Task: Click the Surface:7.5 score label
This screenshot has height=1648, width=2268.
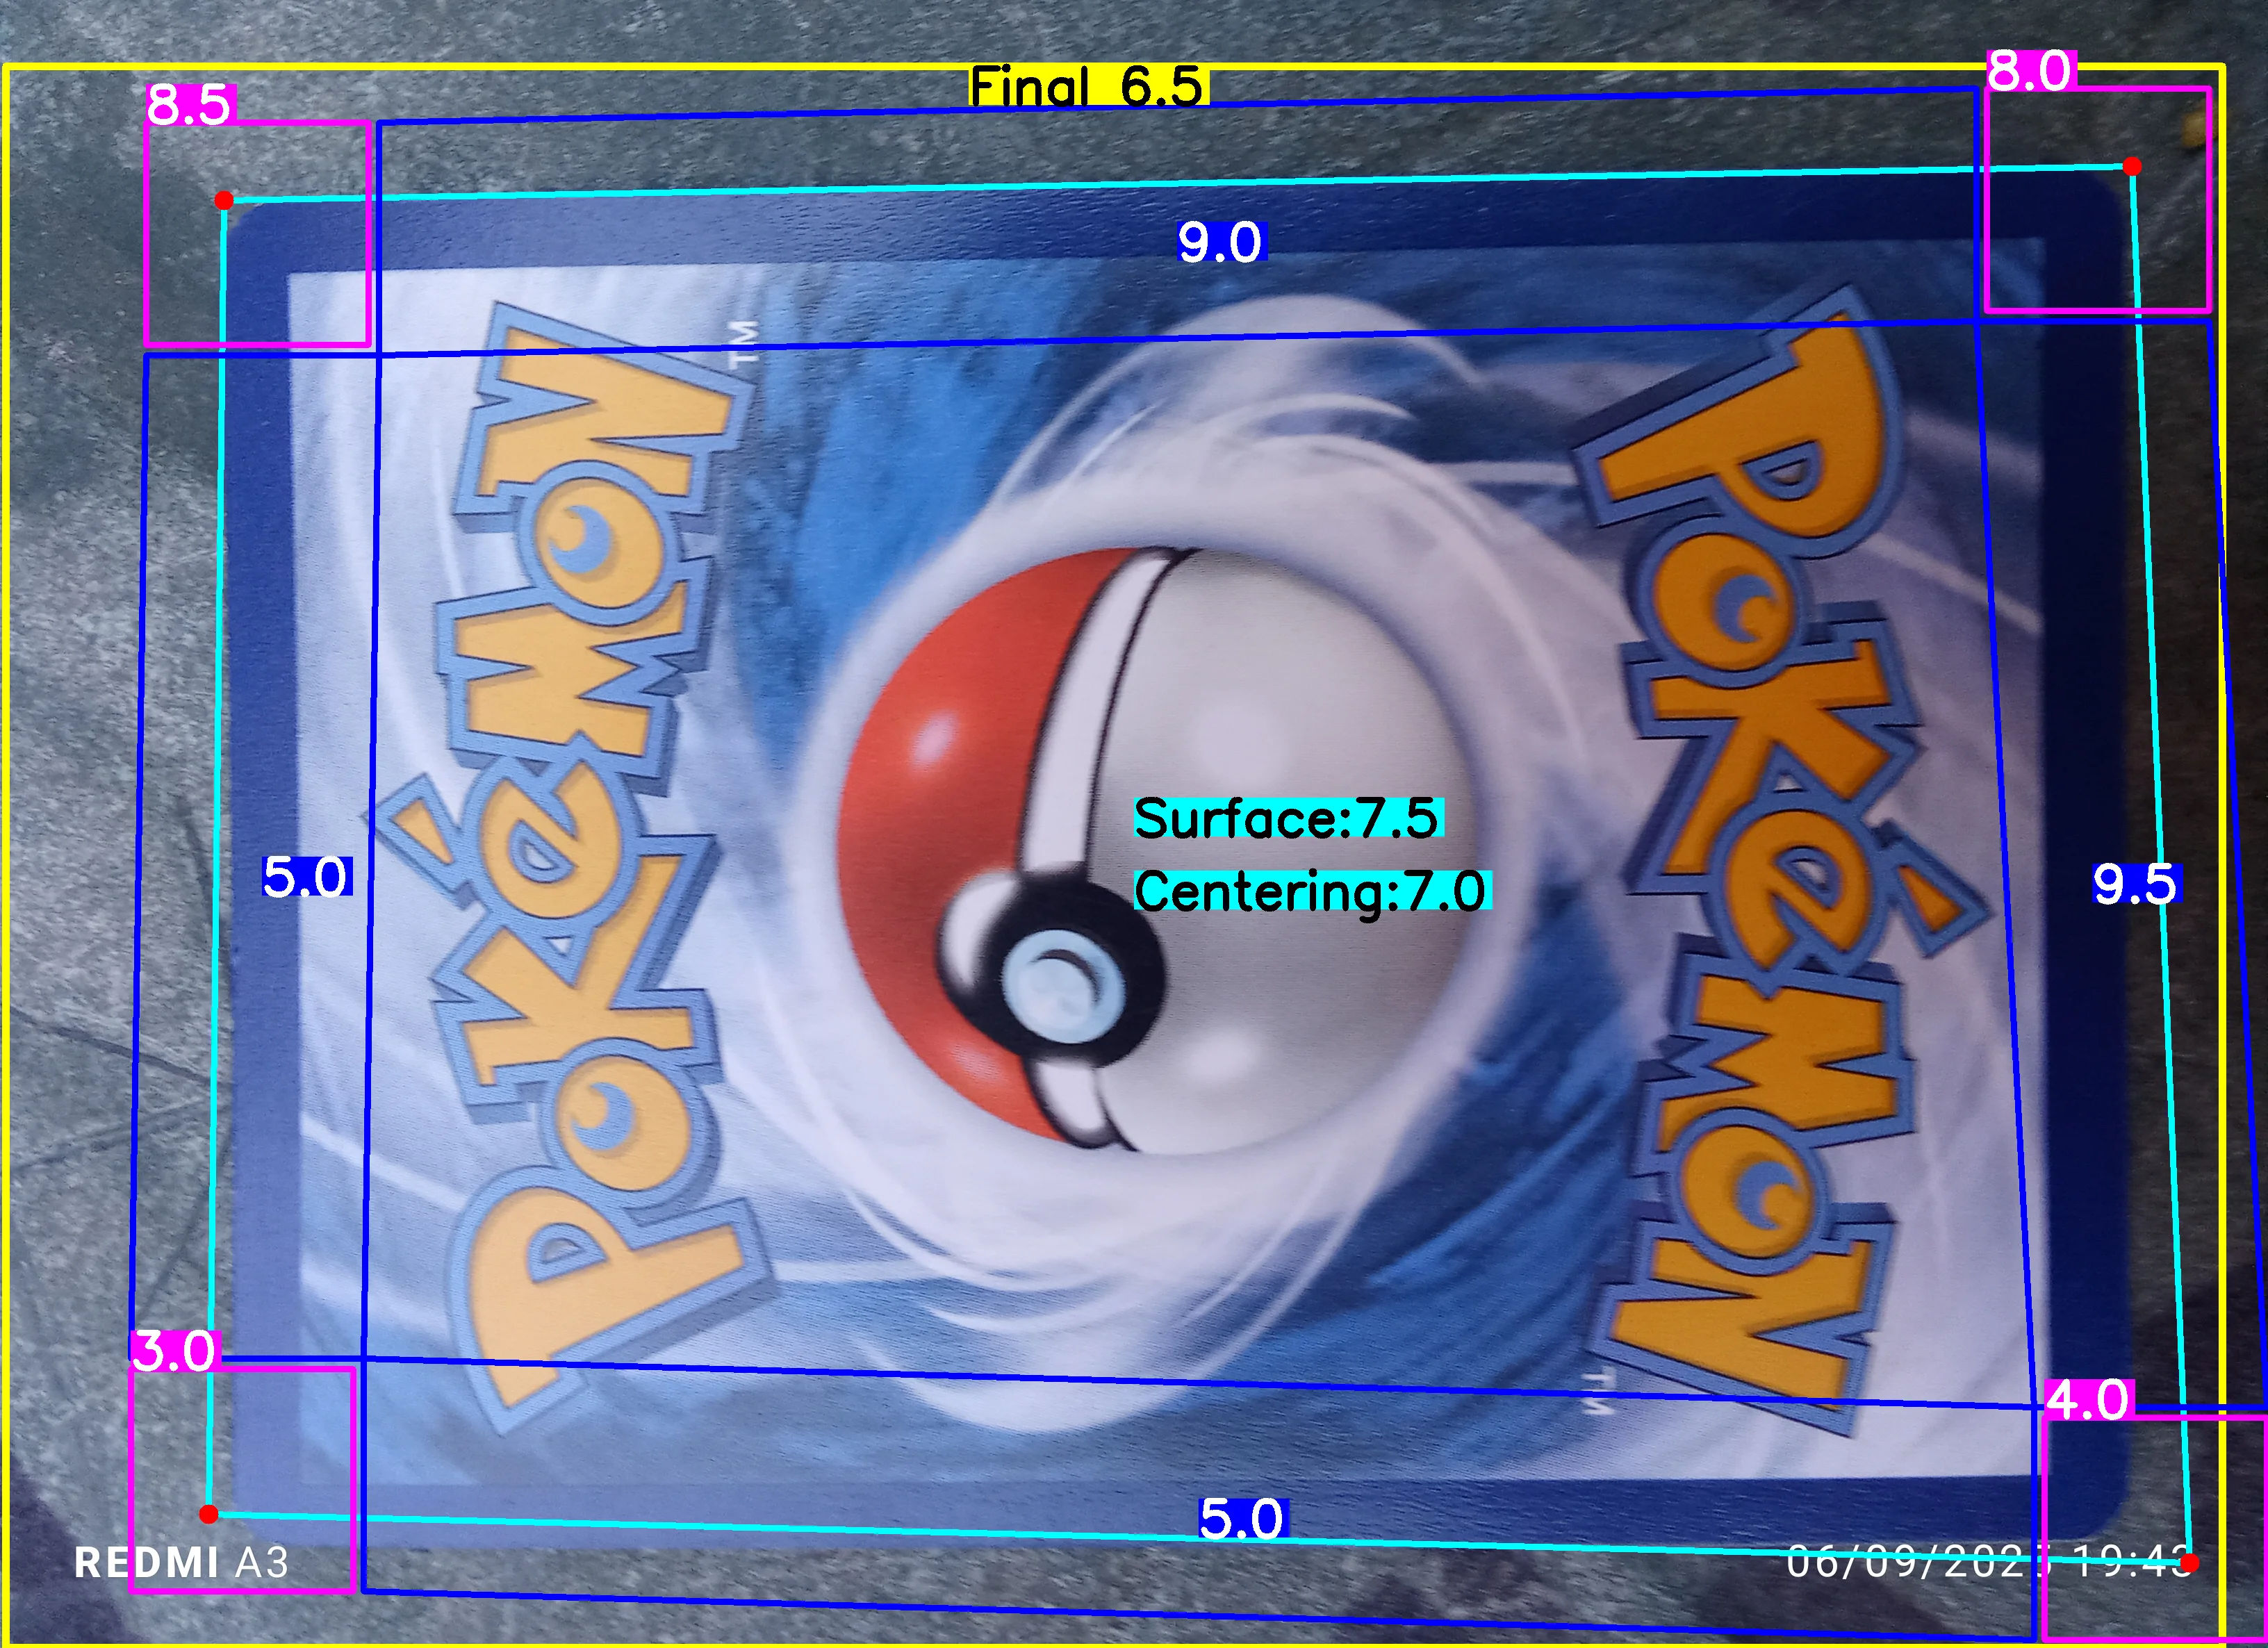Action: pyautogui.click(x=1288, y=818)
